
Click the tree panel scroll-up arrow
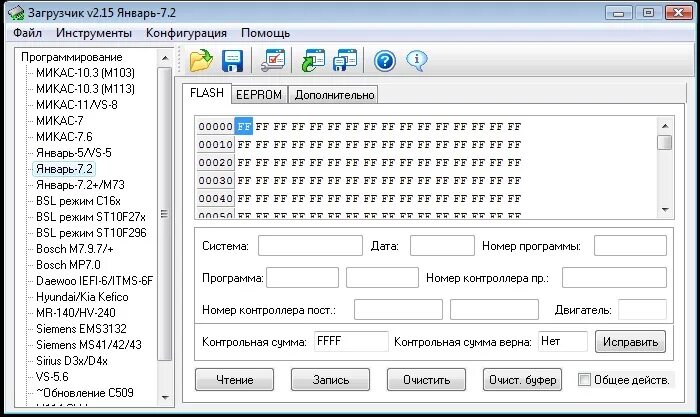[x=165, y=58]
